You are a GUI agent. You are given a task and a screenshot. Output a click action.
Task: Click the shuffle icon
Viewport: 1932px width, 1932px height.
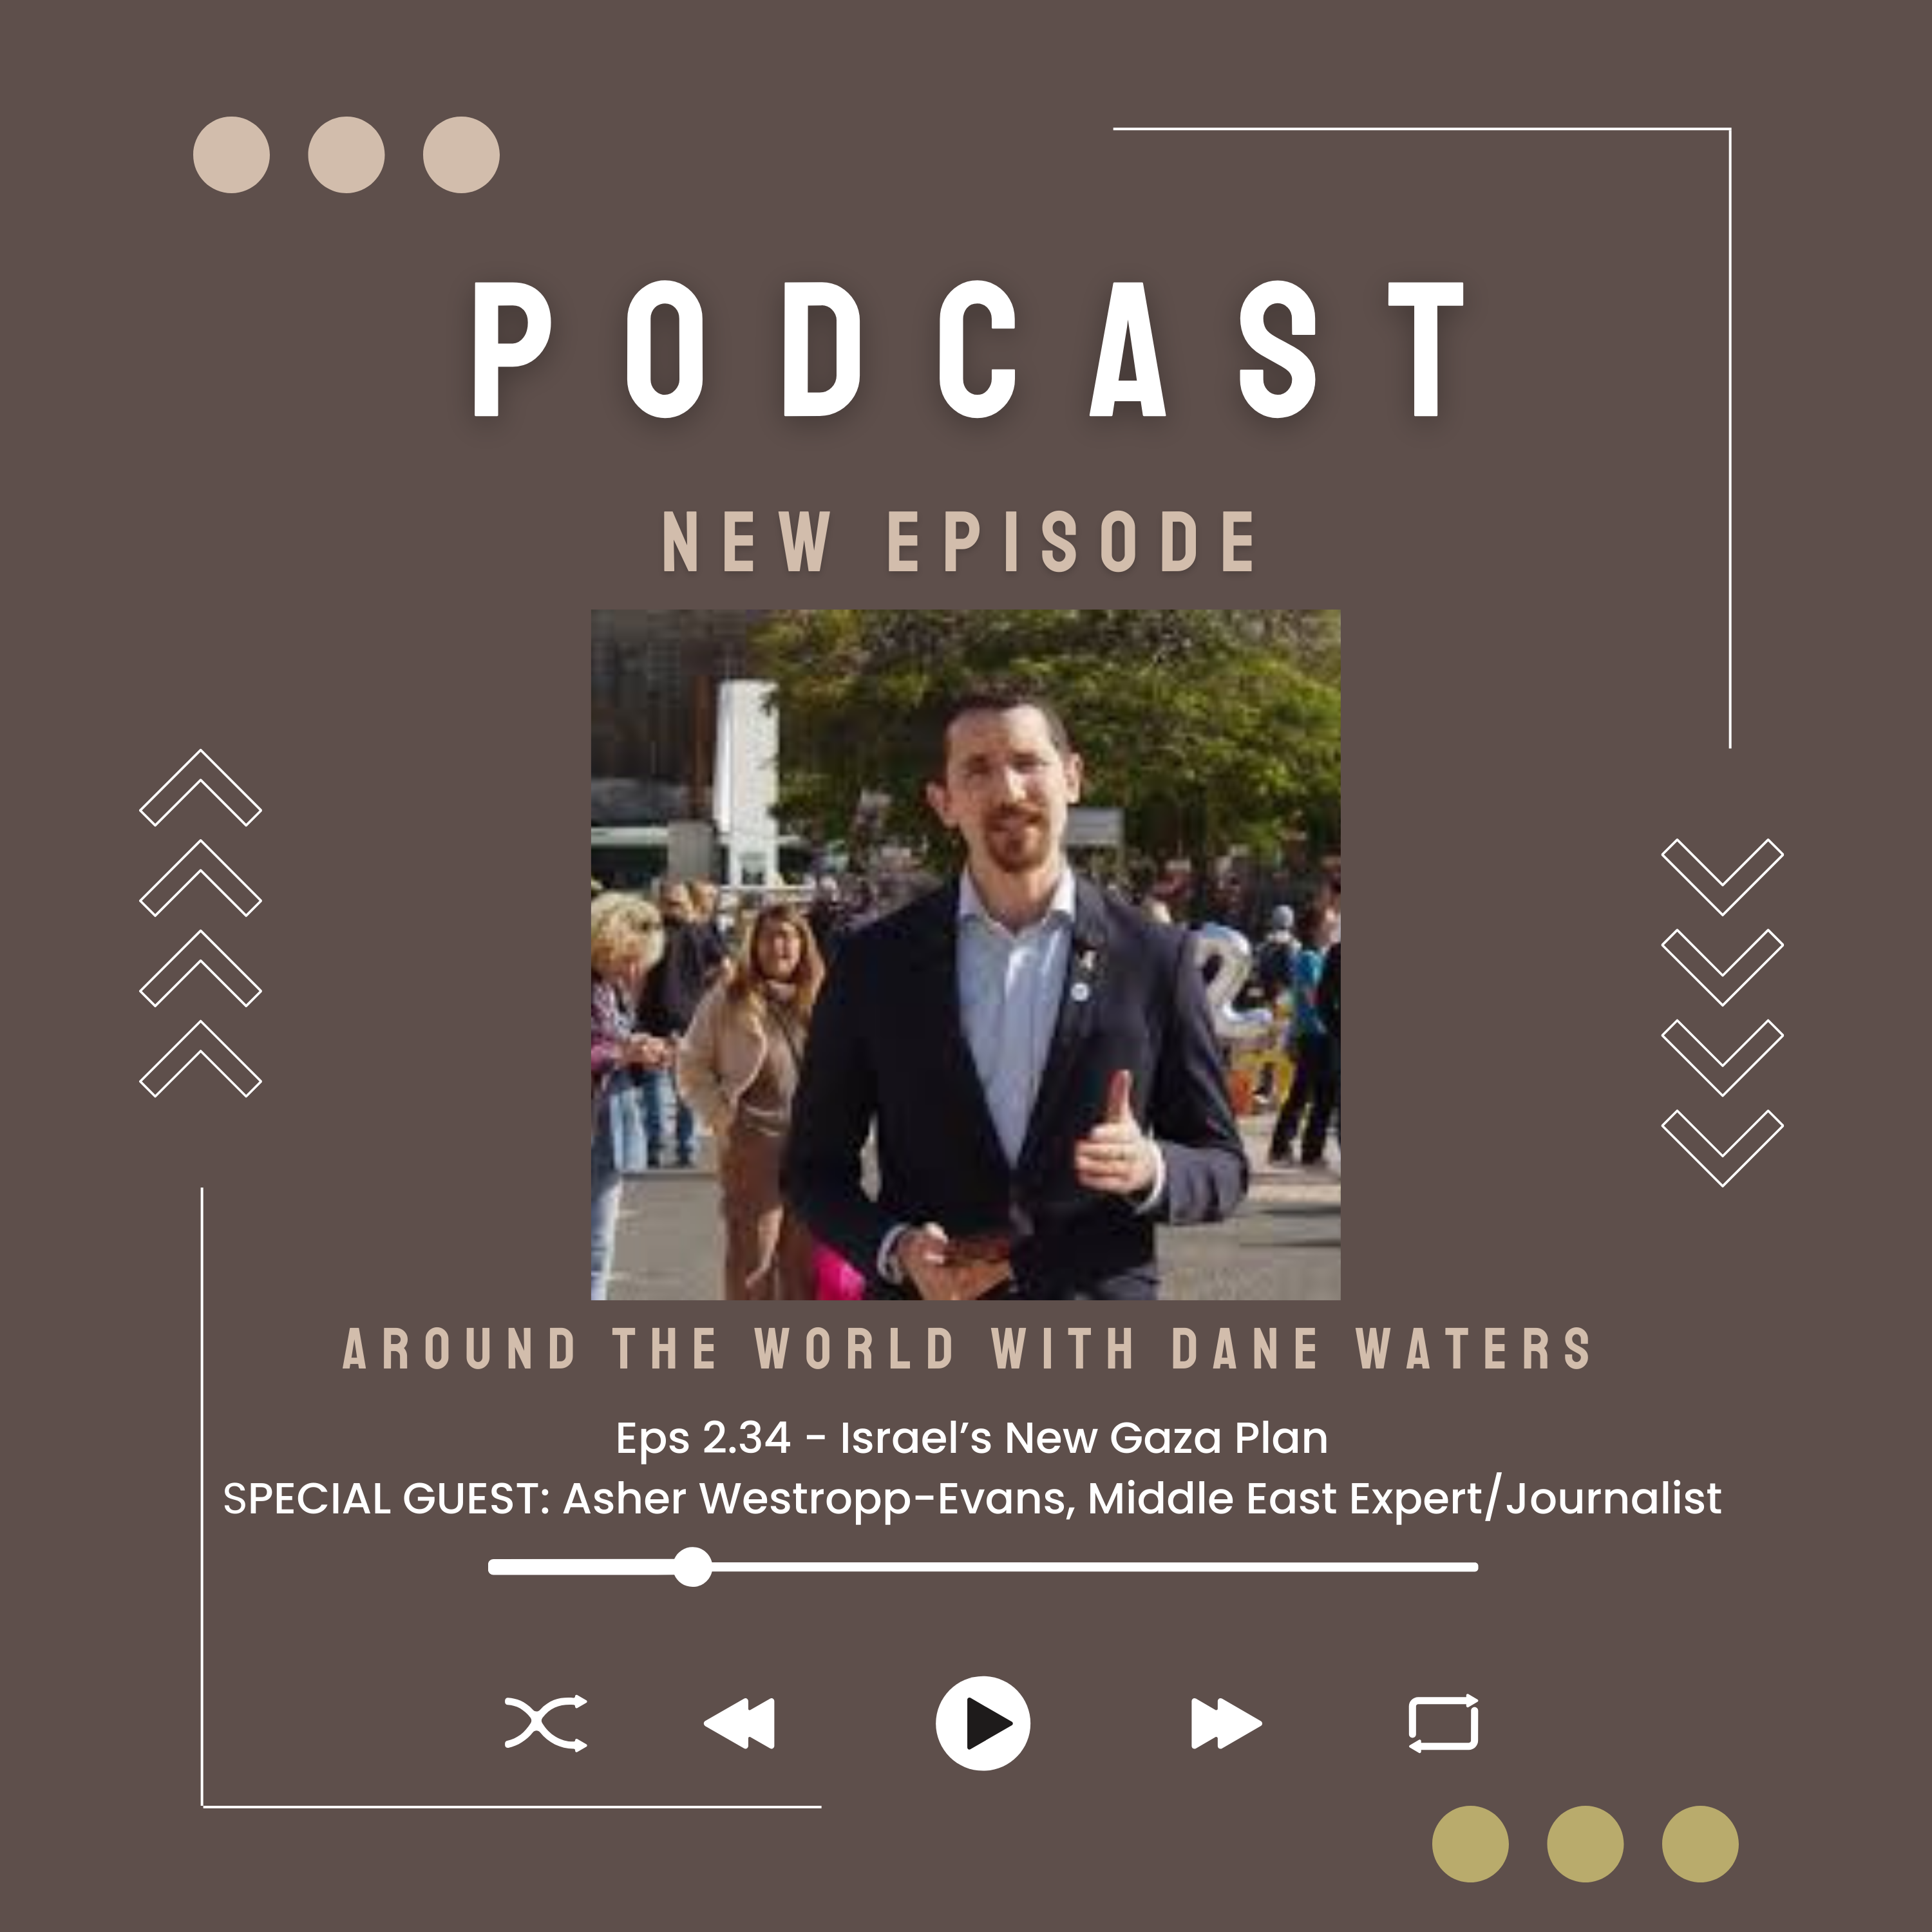(546, 1723)
